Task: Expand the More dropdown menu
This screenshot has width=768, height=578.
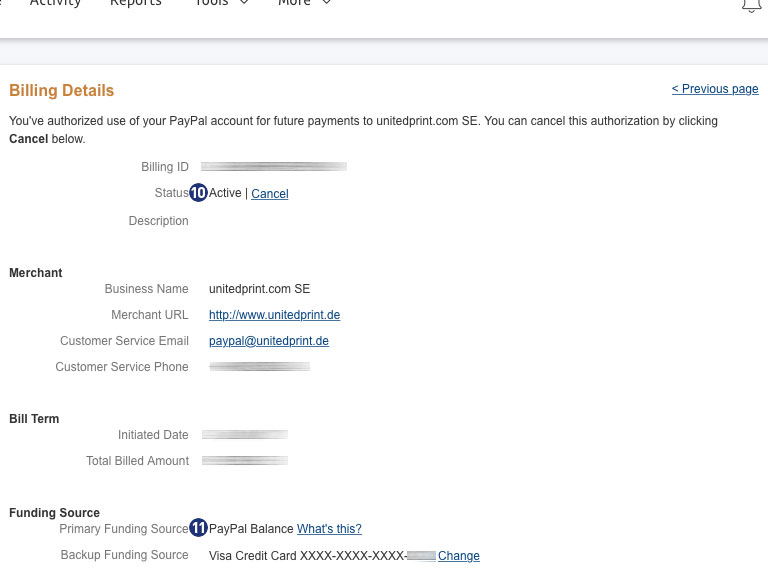Action: coord(304,4)
